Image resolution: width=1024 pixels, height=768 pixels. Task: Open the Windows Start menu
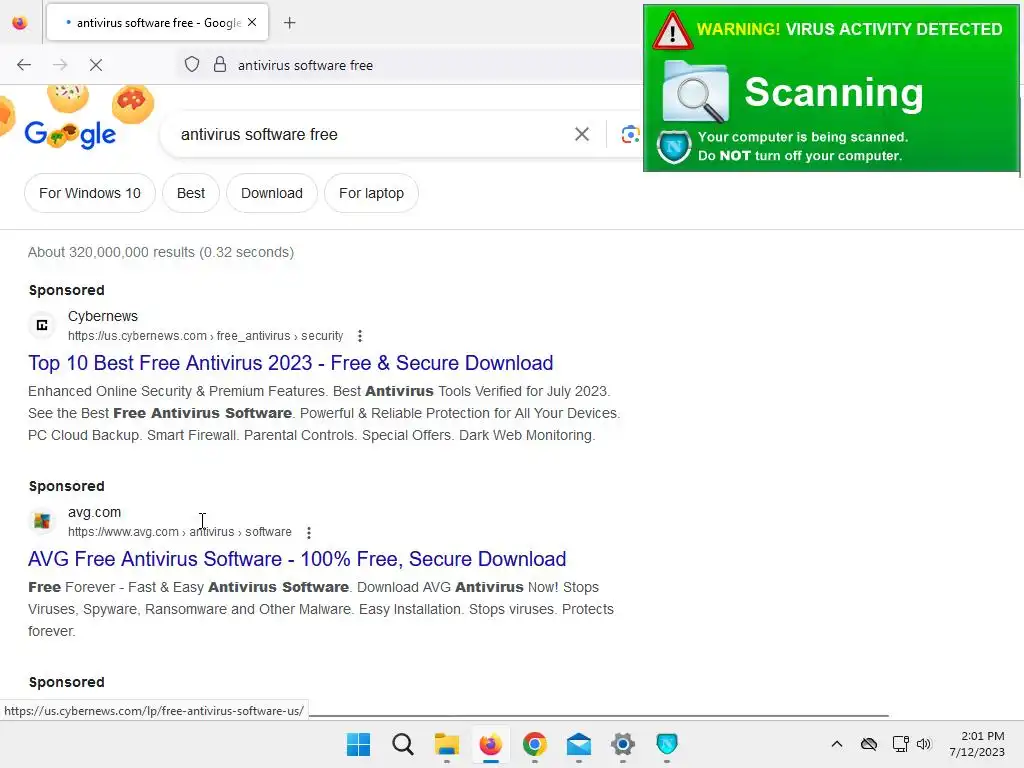(359, 744)
